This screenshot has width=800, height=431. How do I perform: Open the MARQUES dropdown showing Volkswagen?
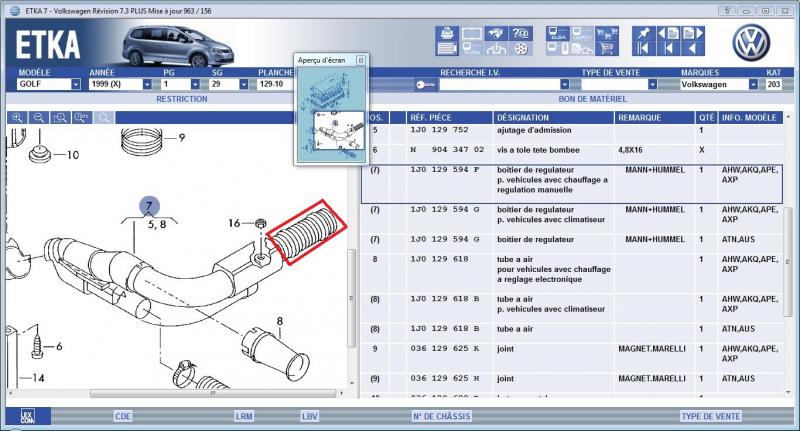point(753,84)
